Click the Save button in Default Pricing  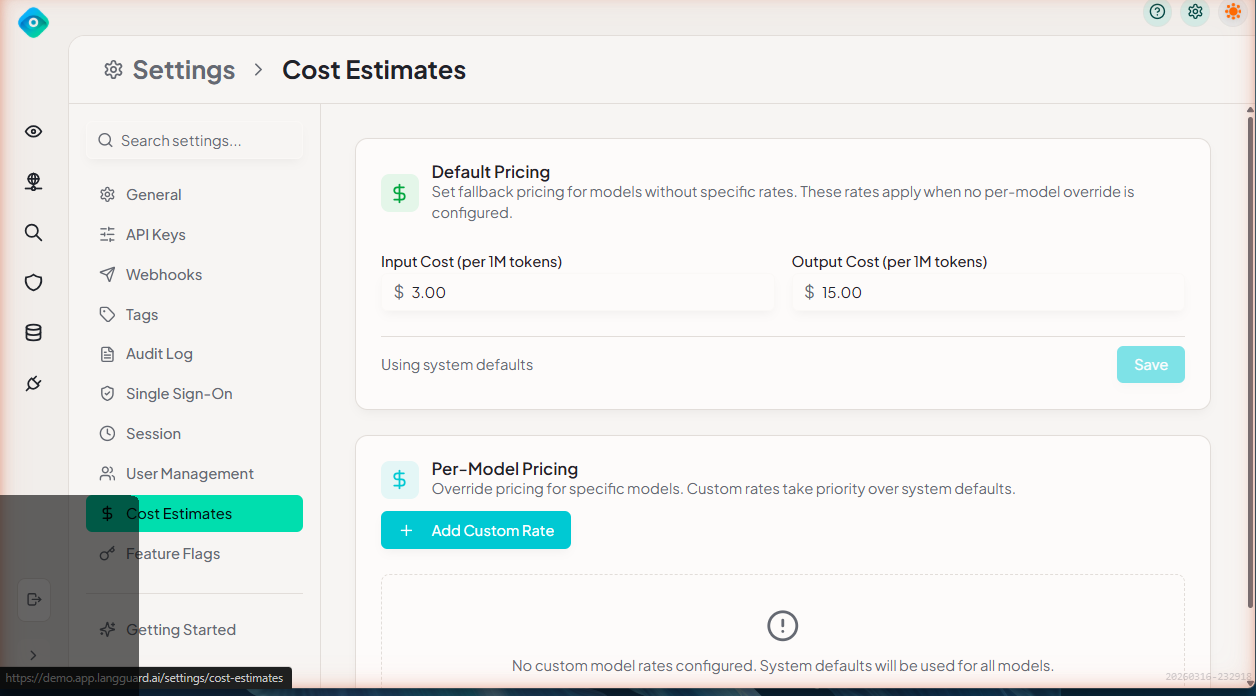point(1150,365)
